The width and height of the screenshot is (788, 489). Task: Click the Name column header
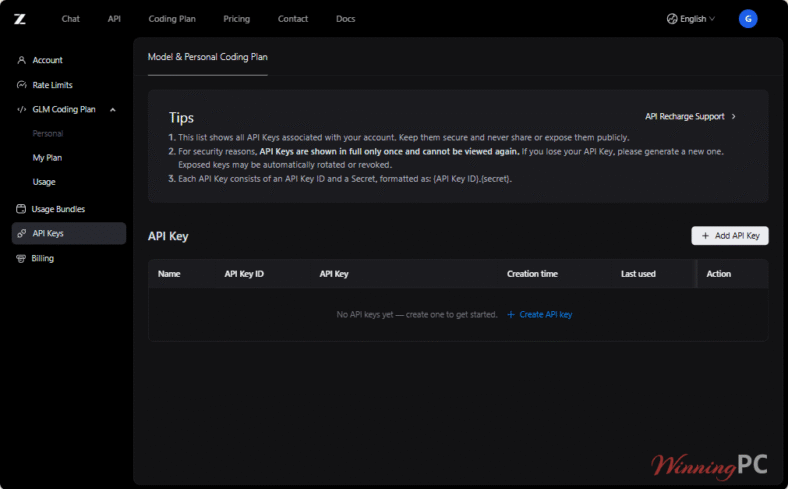coord(169,274)
